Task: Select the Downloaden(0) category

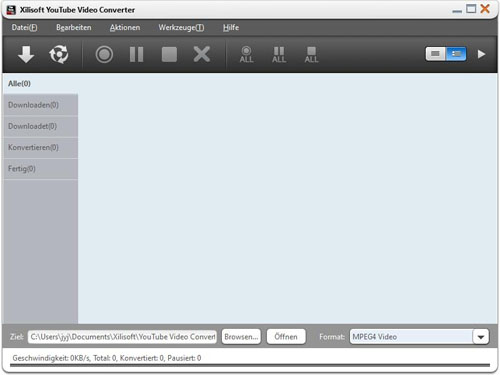Action: click(x=40, y=105)
